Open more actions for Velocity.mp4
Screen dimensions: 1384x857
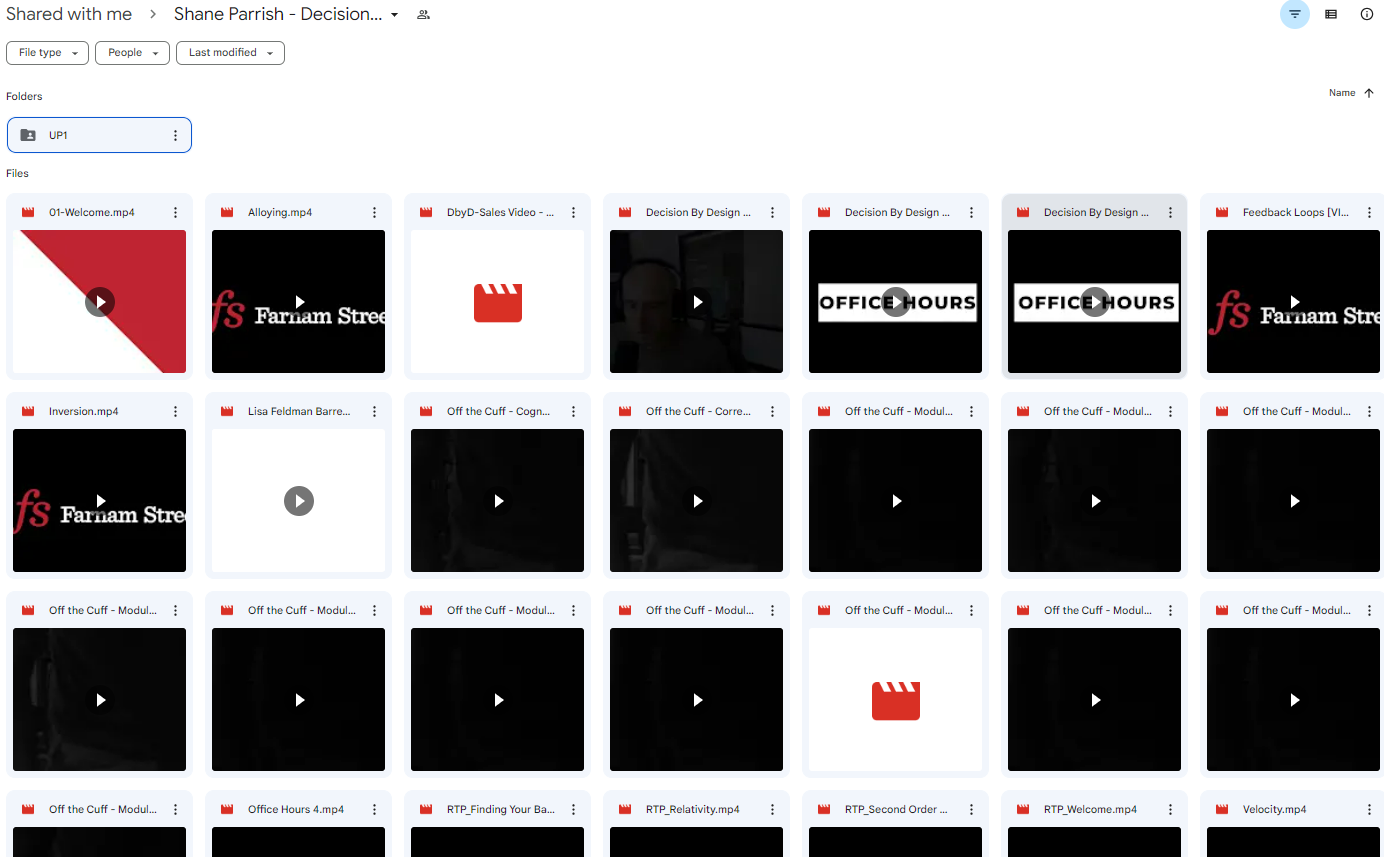pos(1369,810)
